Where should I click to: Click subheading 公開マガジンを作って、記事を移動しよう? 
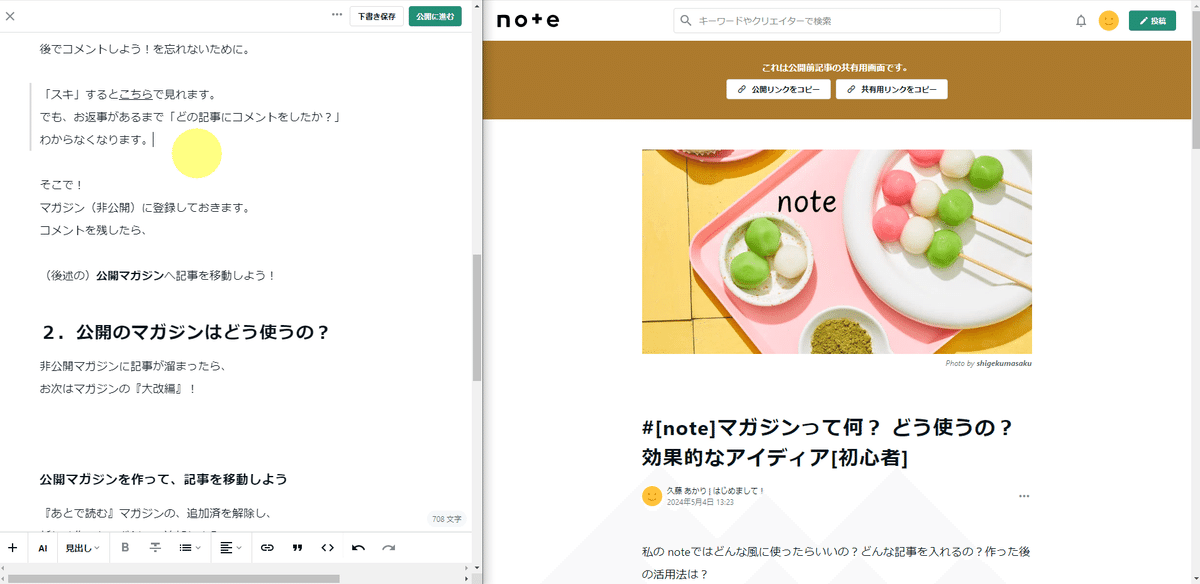[164, 479]
